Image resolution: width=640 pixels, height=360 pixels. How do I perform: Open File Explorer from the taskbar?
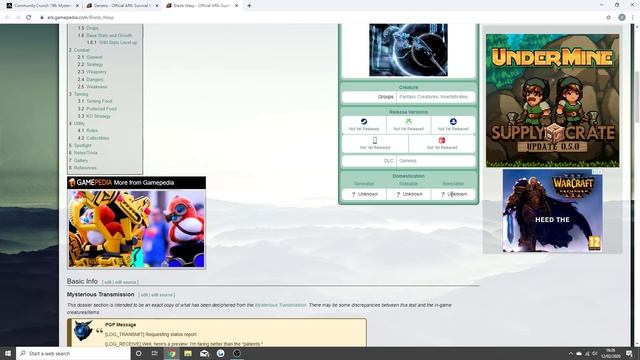coord(188,353)
